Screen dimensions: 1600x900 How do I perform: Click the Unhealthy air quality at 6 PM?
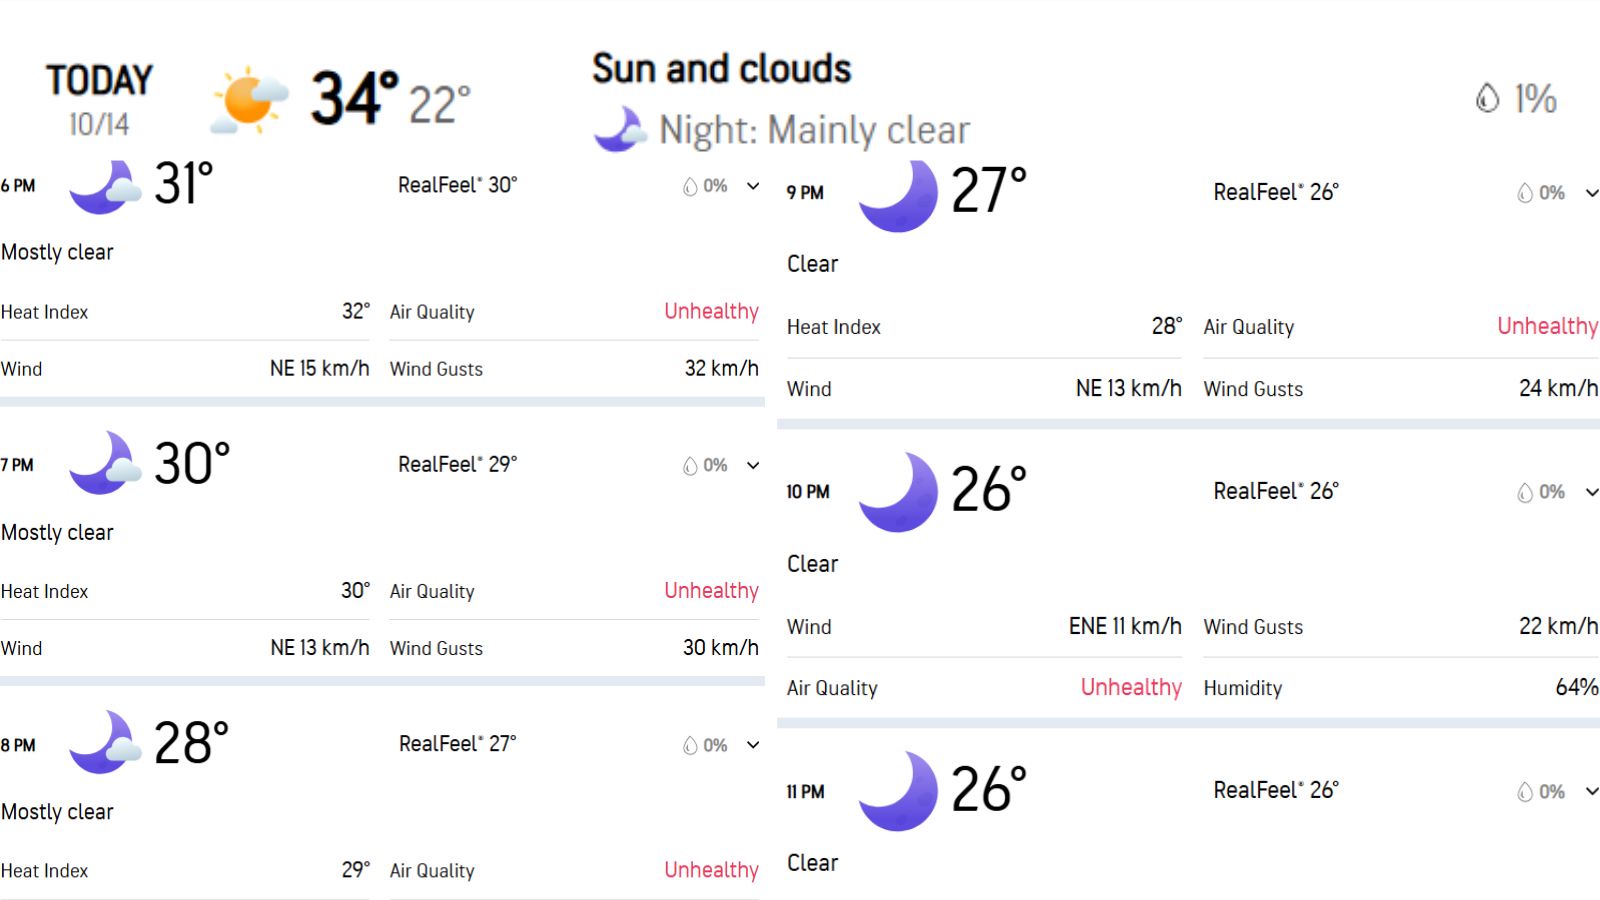(x=711, y=311)
